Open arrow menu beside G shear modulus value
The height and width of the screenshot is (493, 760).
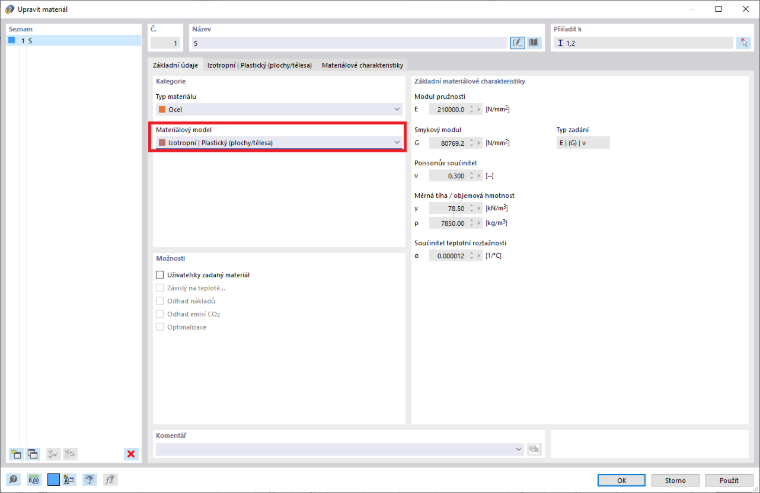(x=479, y=143)
